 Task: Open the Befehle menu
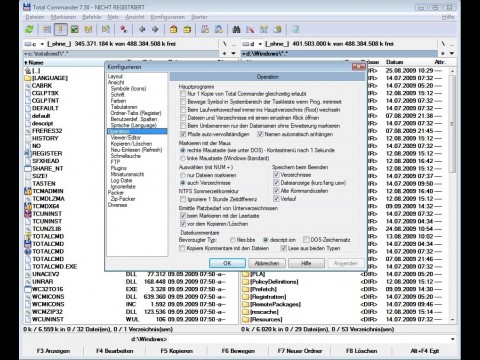(92, 17)
